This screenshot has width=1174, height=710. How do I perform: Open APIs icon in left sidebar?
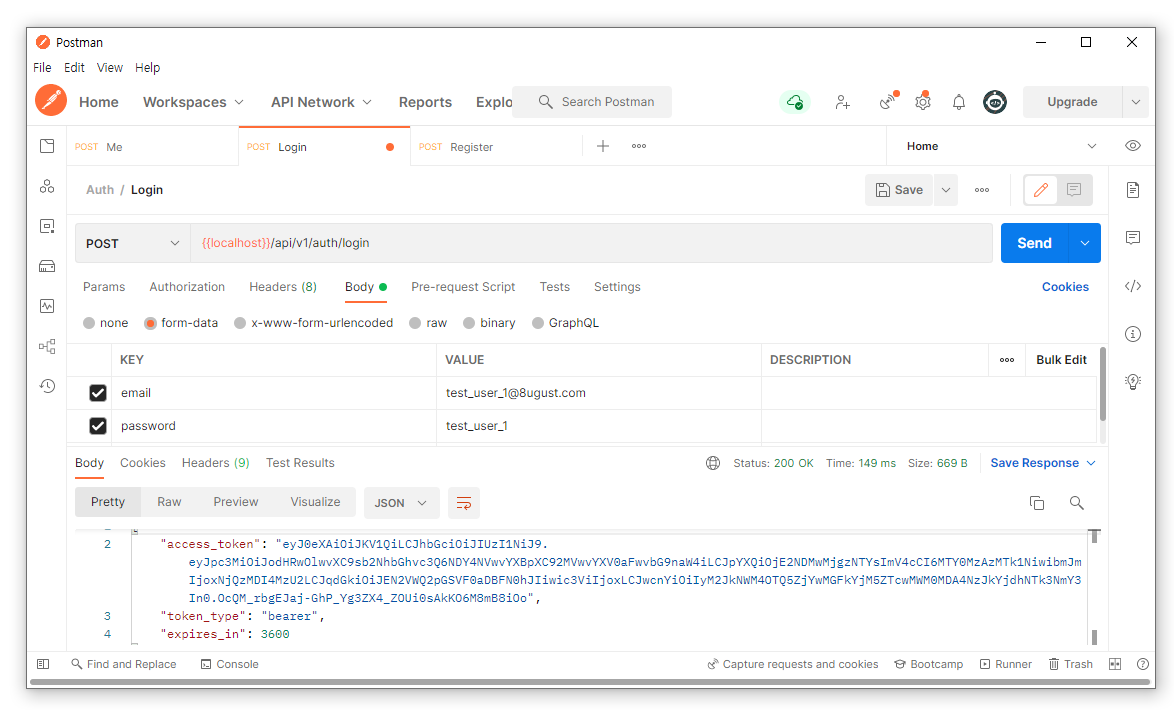(x=47, y=186)
